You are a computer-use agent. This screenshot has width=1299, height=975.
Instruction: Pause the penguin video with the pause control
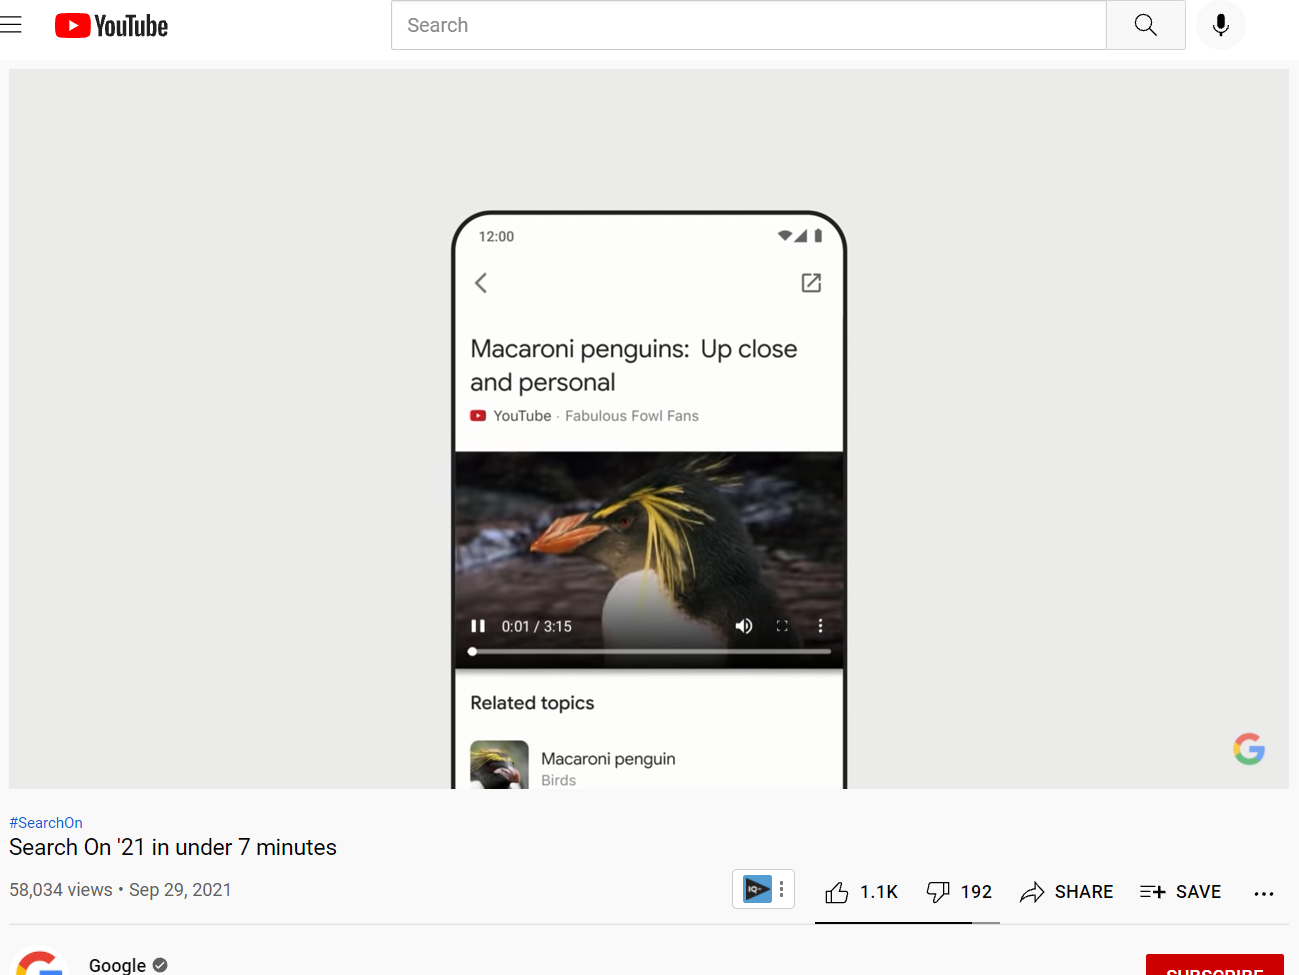click(478, 625)
